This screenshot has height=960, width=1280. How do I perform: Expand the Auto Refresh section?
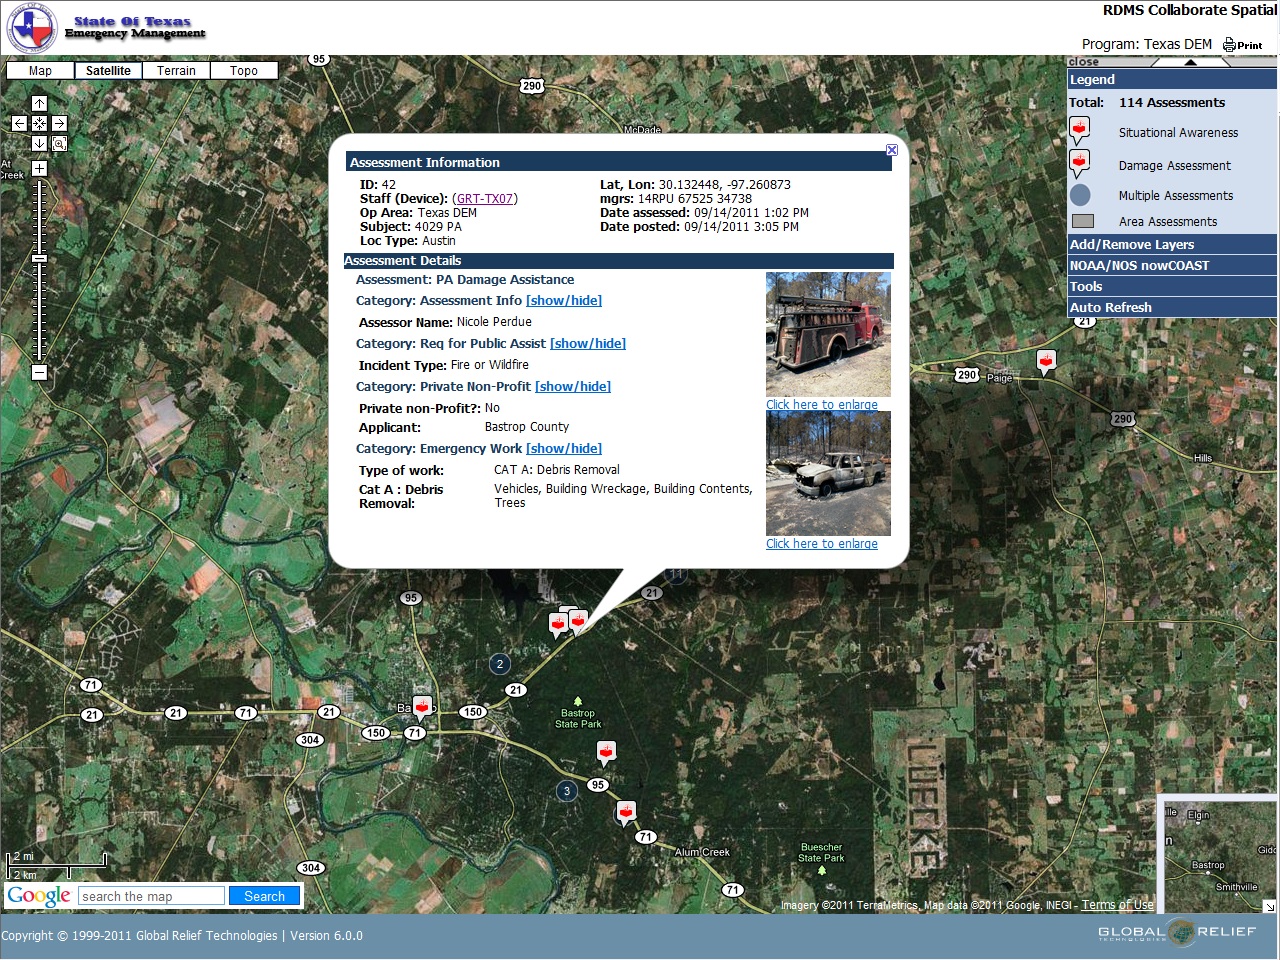[1172, 308]
